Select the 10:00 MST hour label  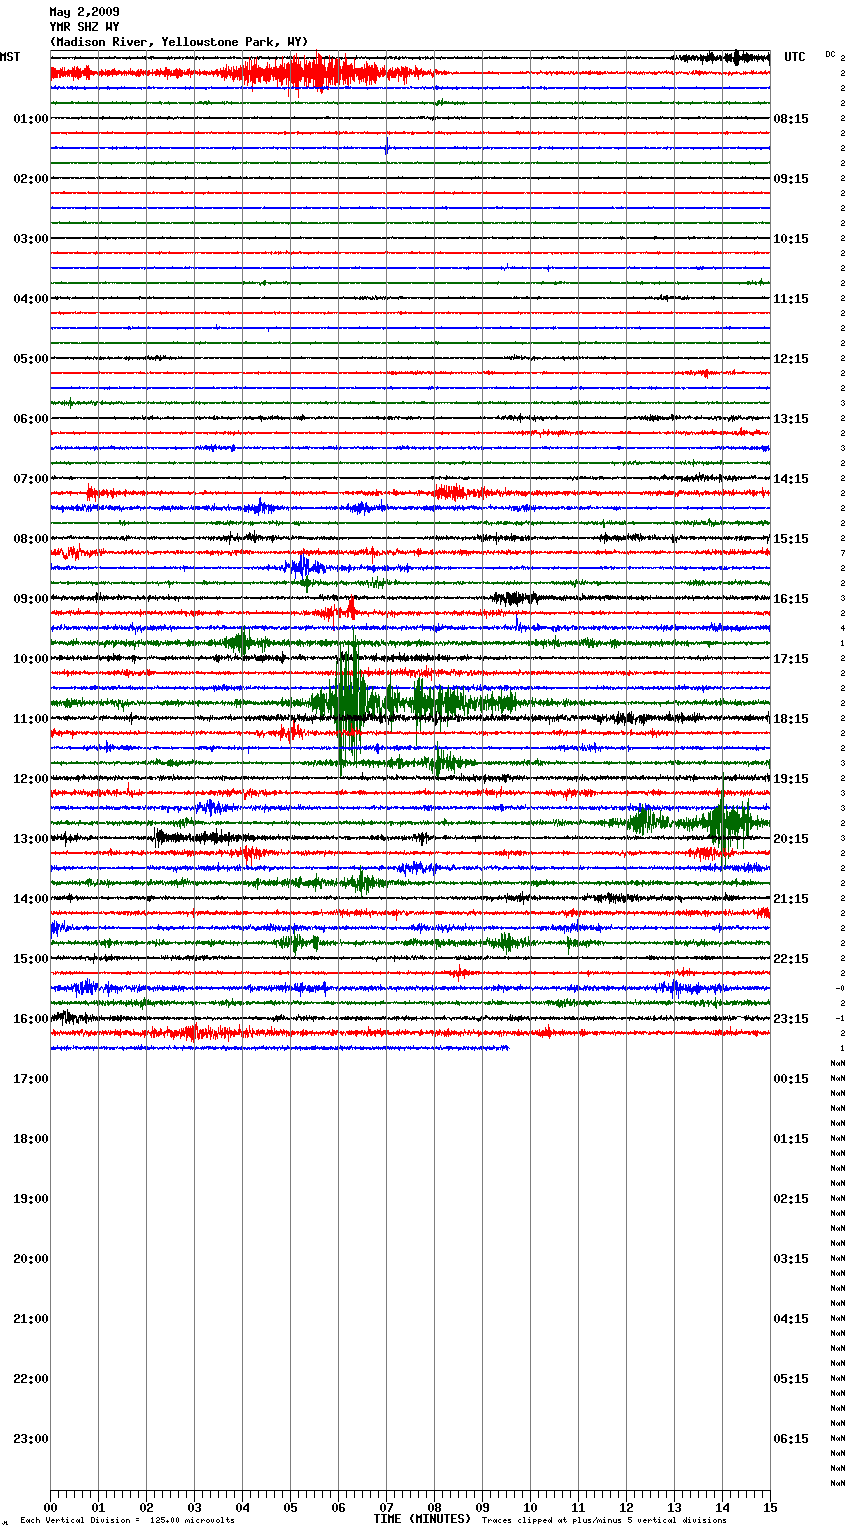coord(31,659)
